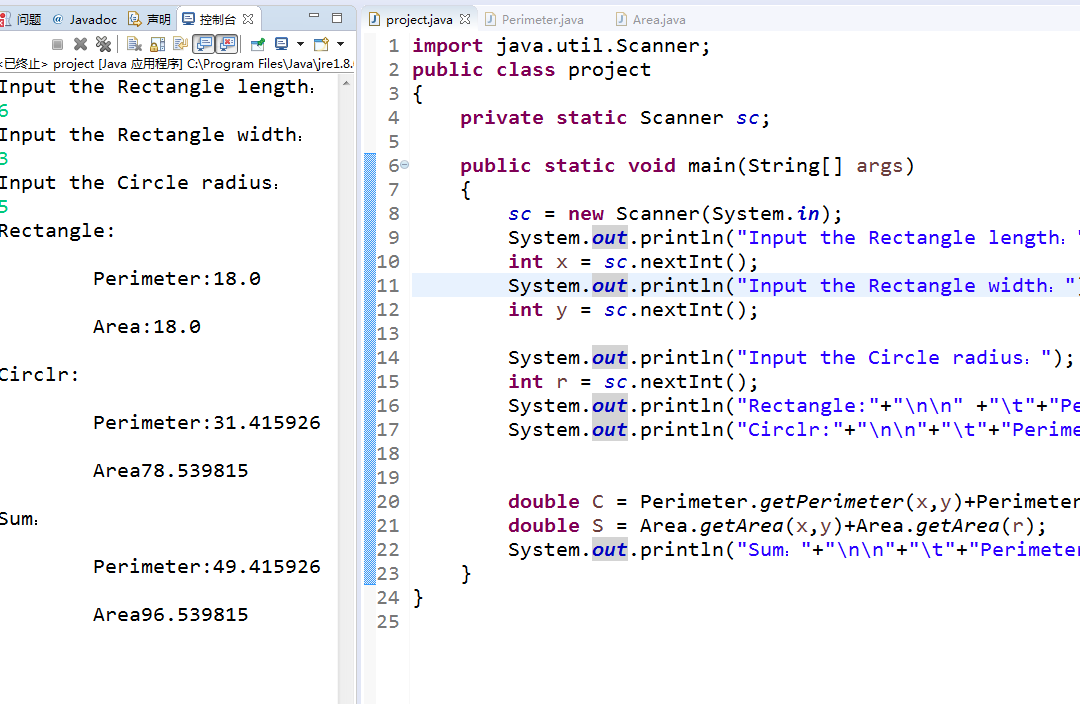This screenshot has width=1080, height=704.
Task: Click the green input value 6 in console
Action: 4,110
